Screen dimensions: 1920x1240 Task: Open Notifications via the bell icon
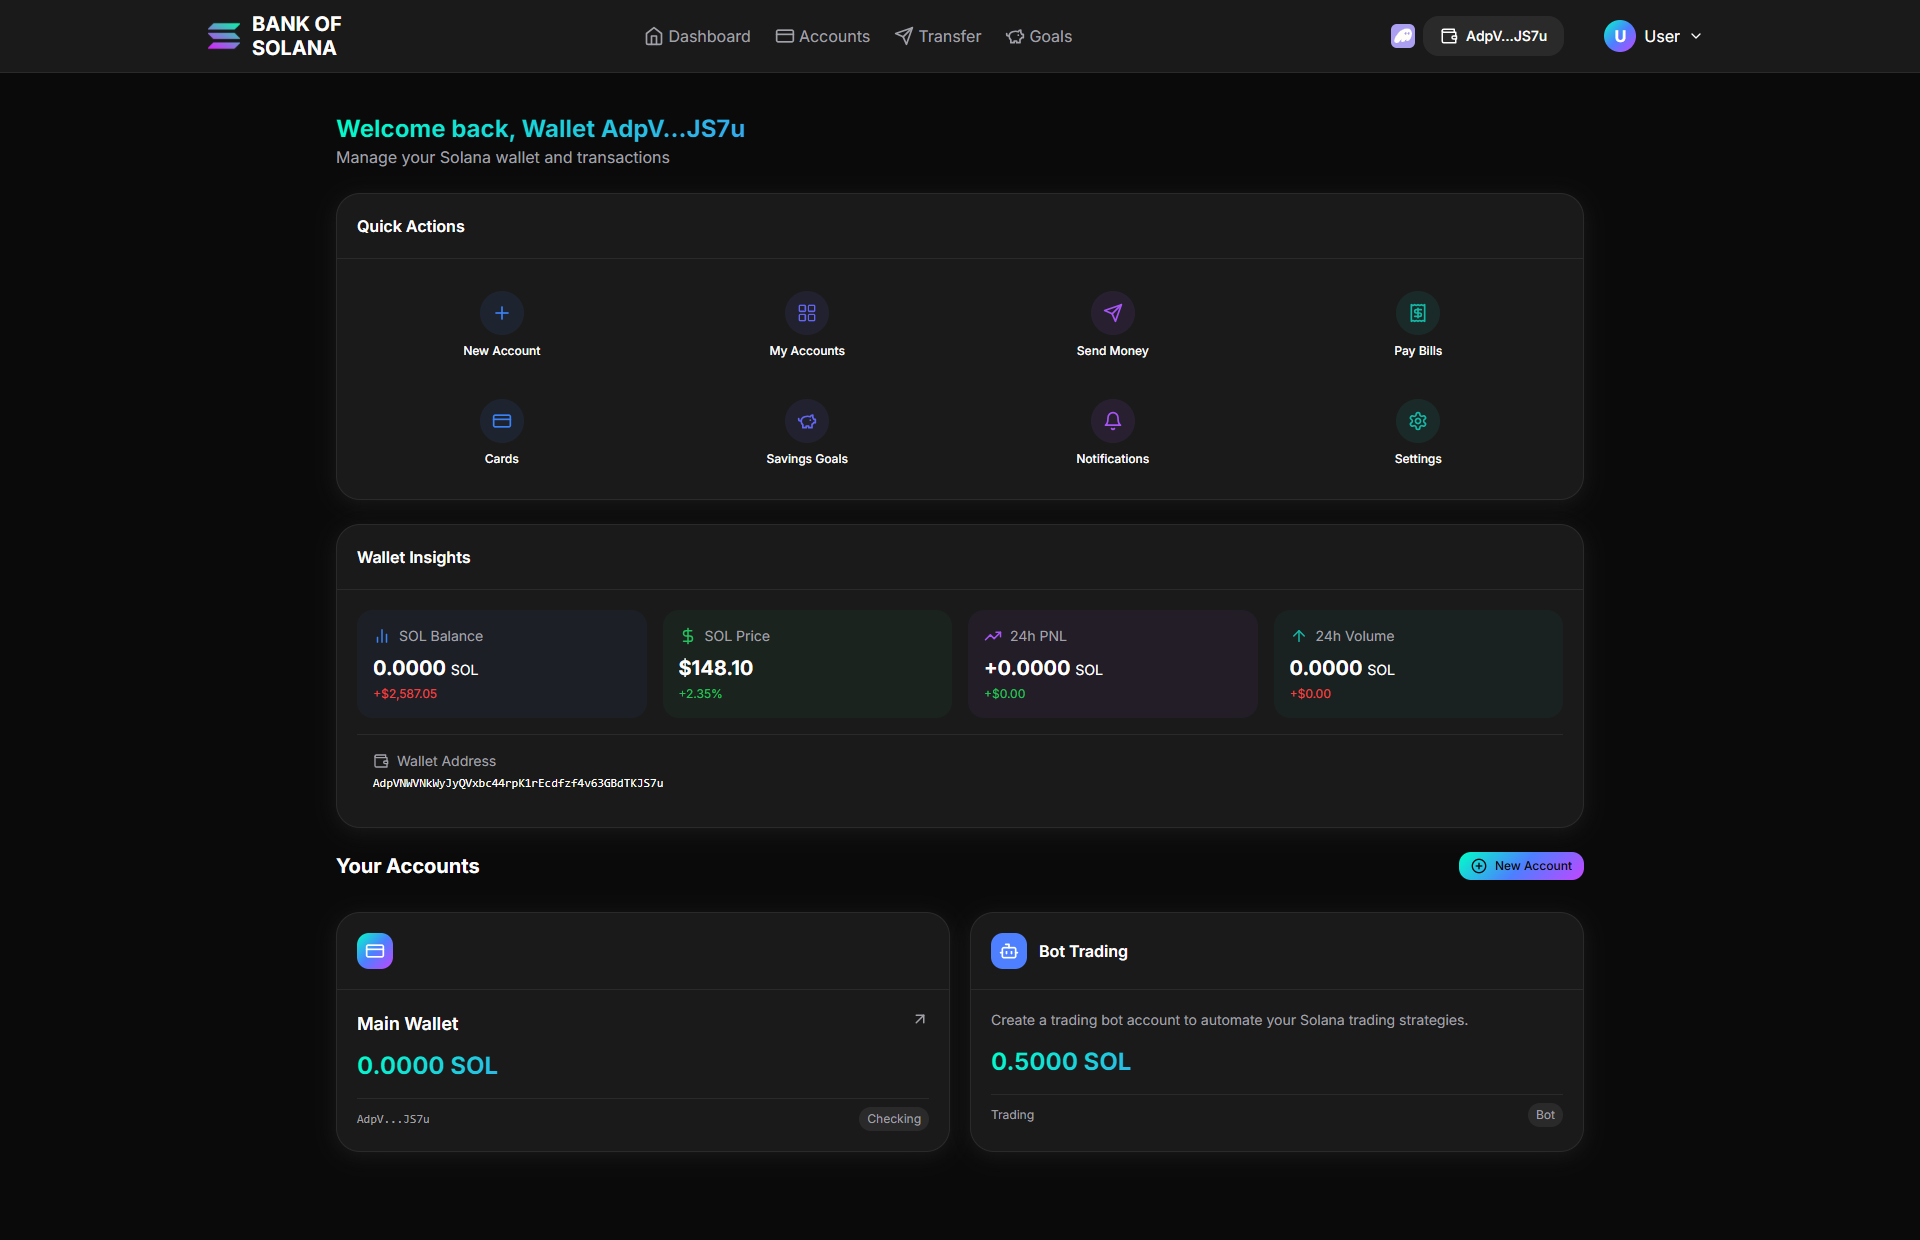1112,421
